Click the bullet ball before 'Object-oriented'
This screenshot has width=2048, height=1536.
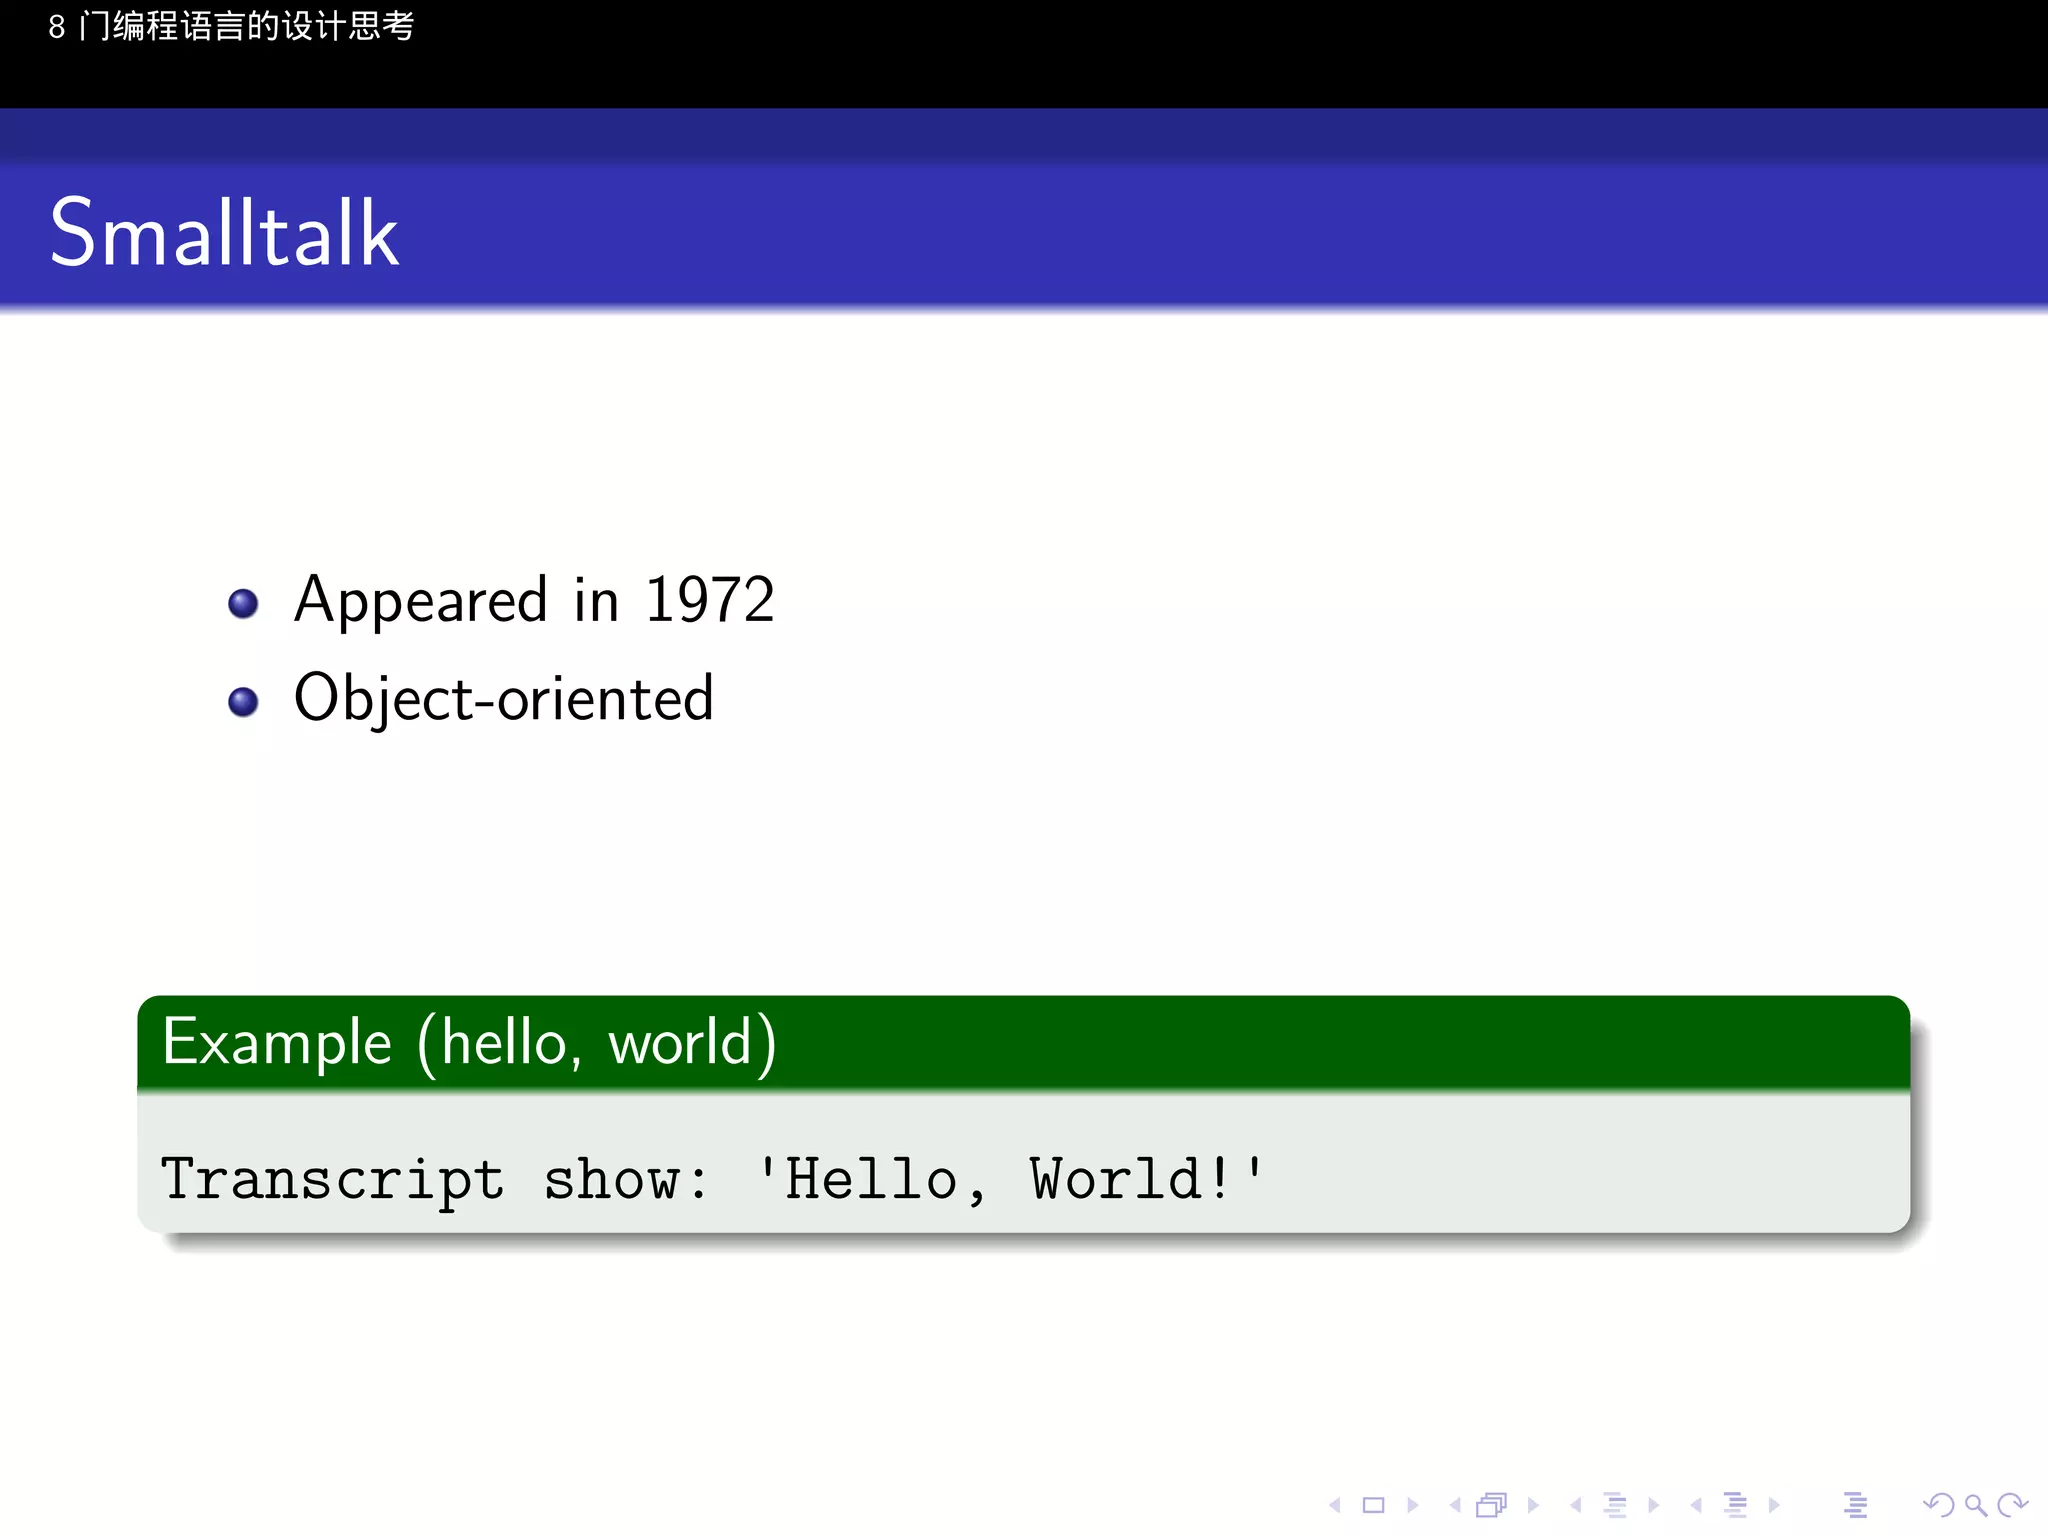(243, 702)
